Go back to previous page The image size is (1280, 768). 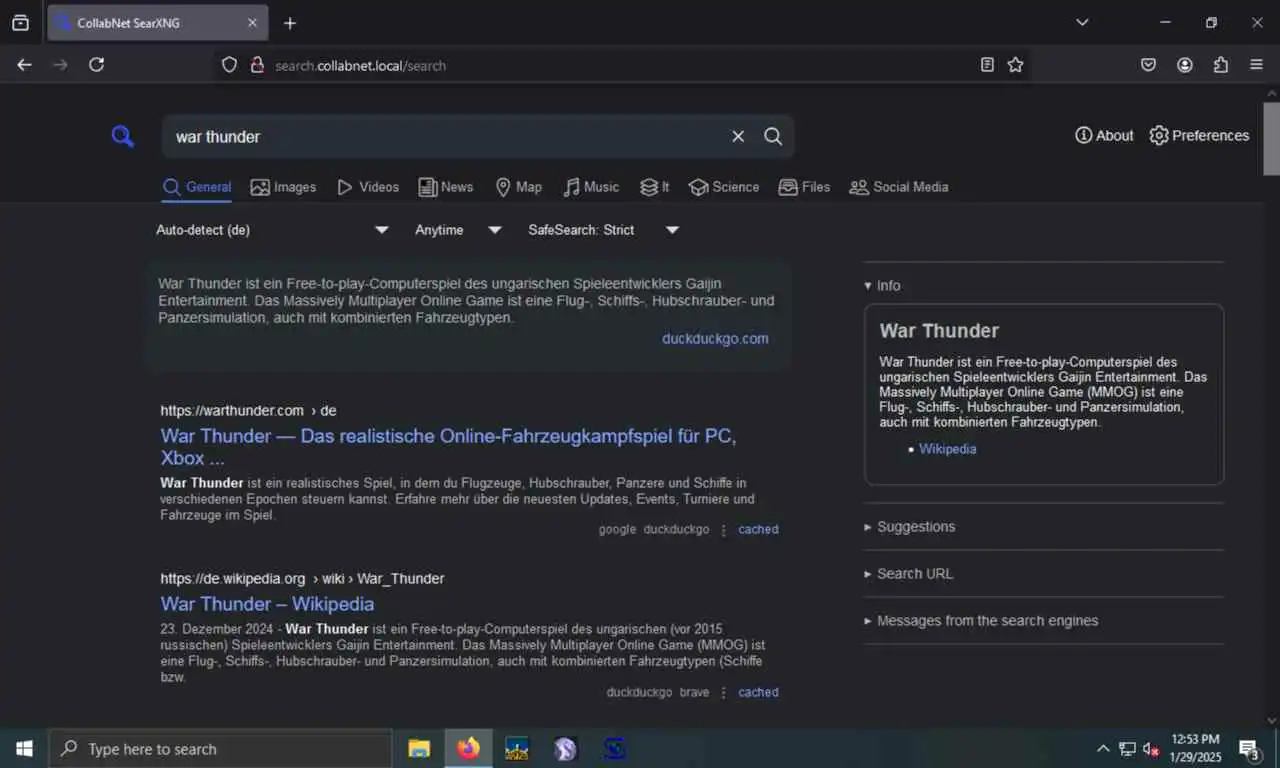click(x=24, y=65)
